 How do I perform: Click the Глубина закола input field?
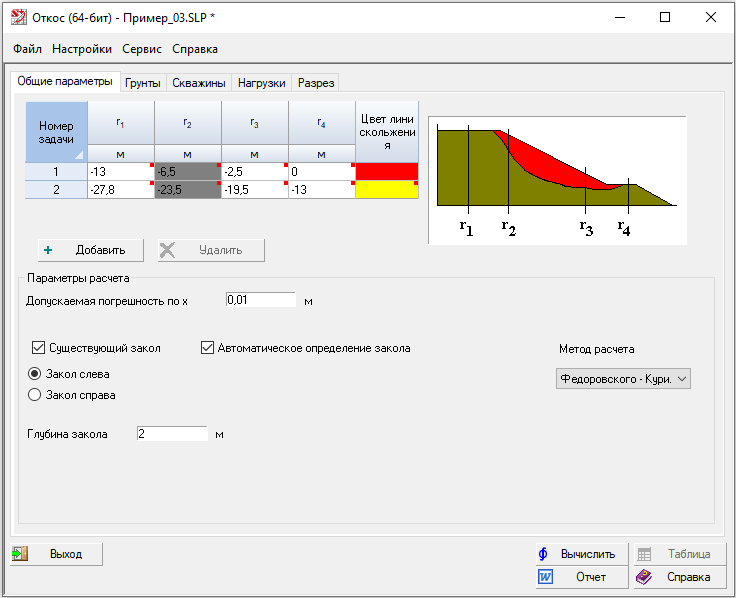pos(171,434)
